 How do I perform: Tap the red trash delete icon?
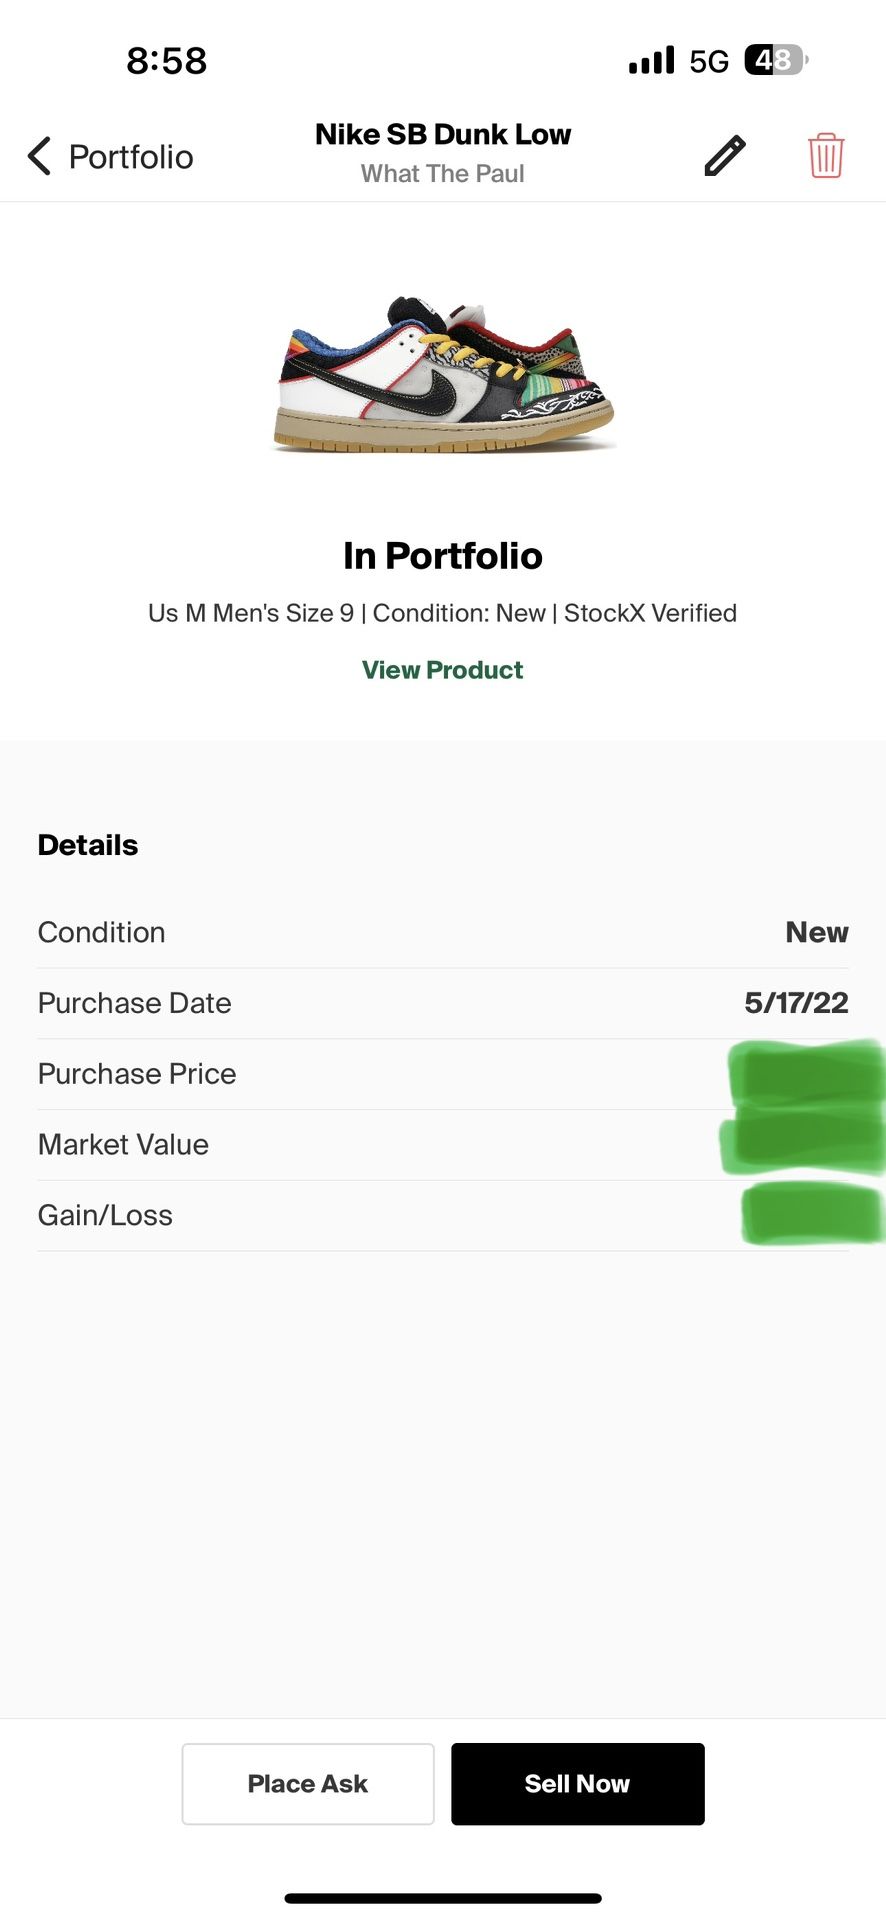[826, 156]
